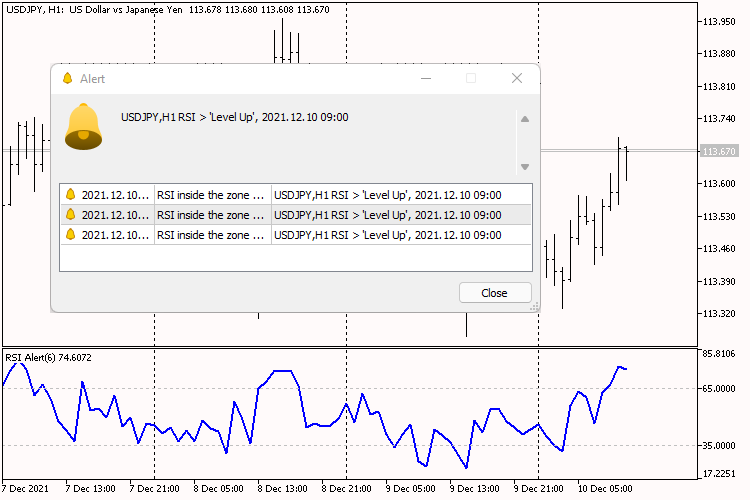The image size is (750, 500).
Task: Click second row date '2021.12.10...' cell
Action: (115, 215)
